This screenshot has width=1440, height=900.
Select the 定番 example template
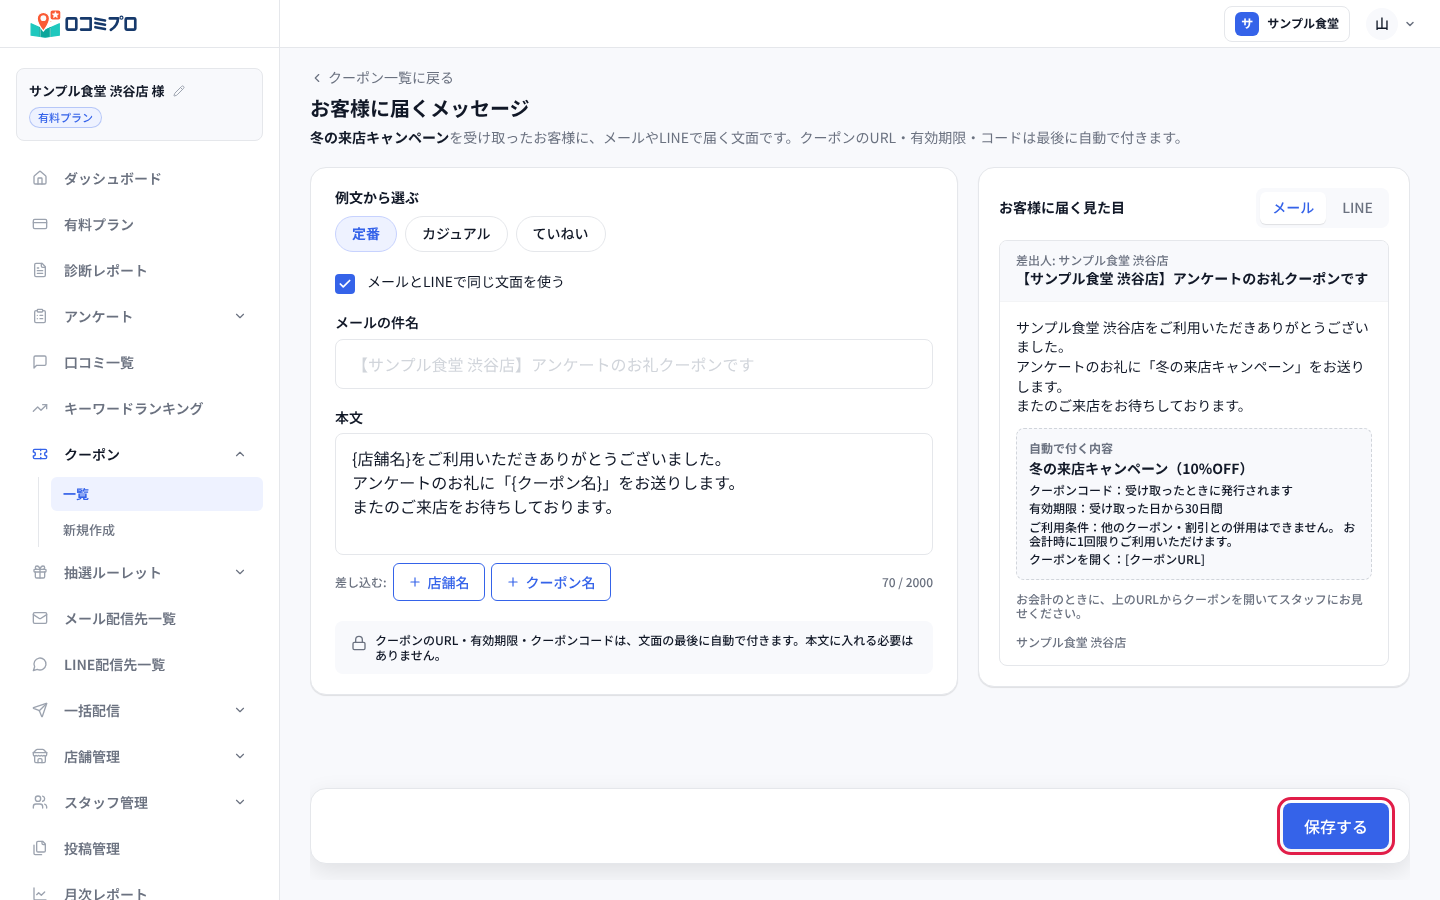(x=366, y=234)
